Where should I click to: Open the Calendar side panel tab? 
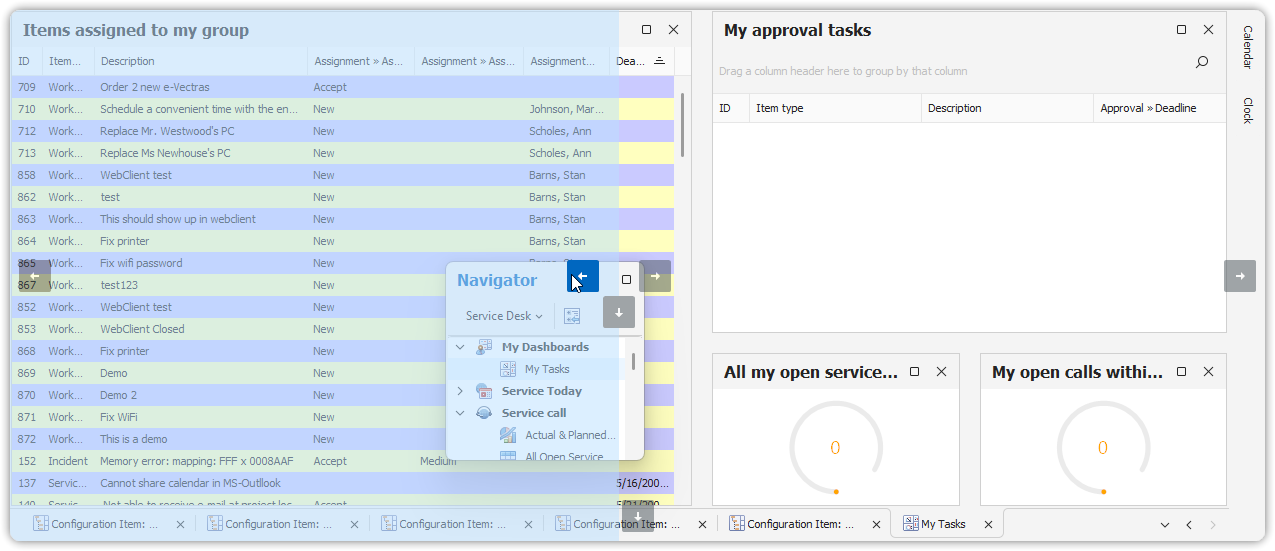tap(1248, 47)
